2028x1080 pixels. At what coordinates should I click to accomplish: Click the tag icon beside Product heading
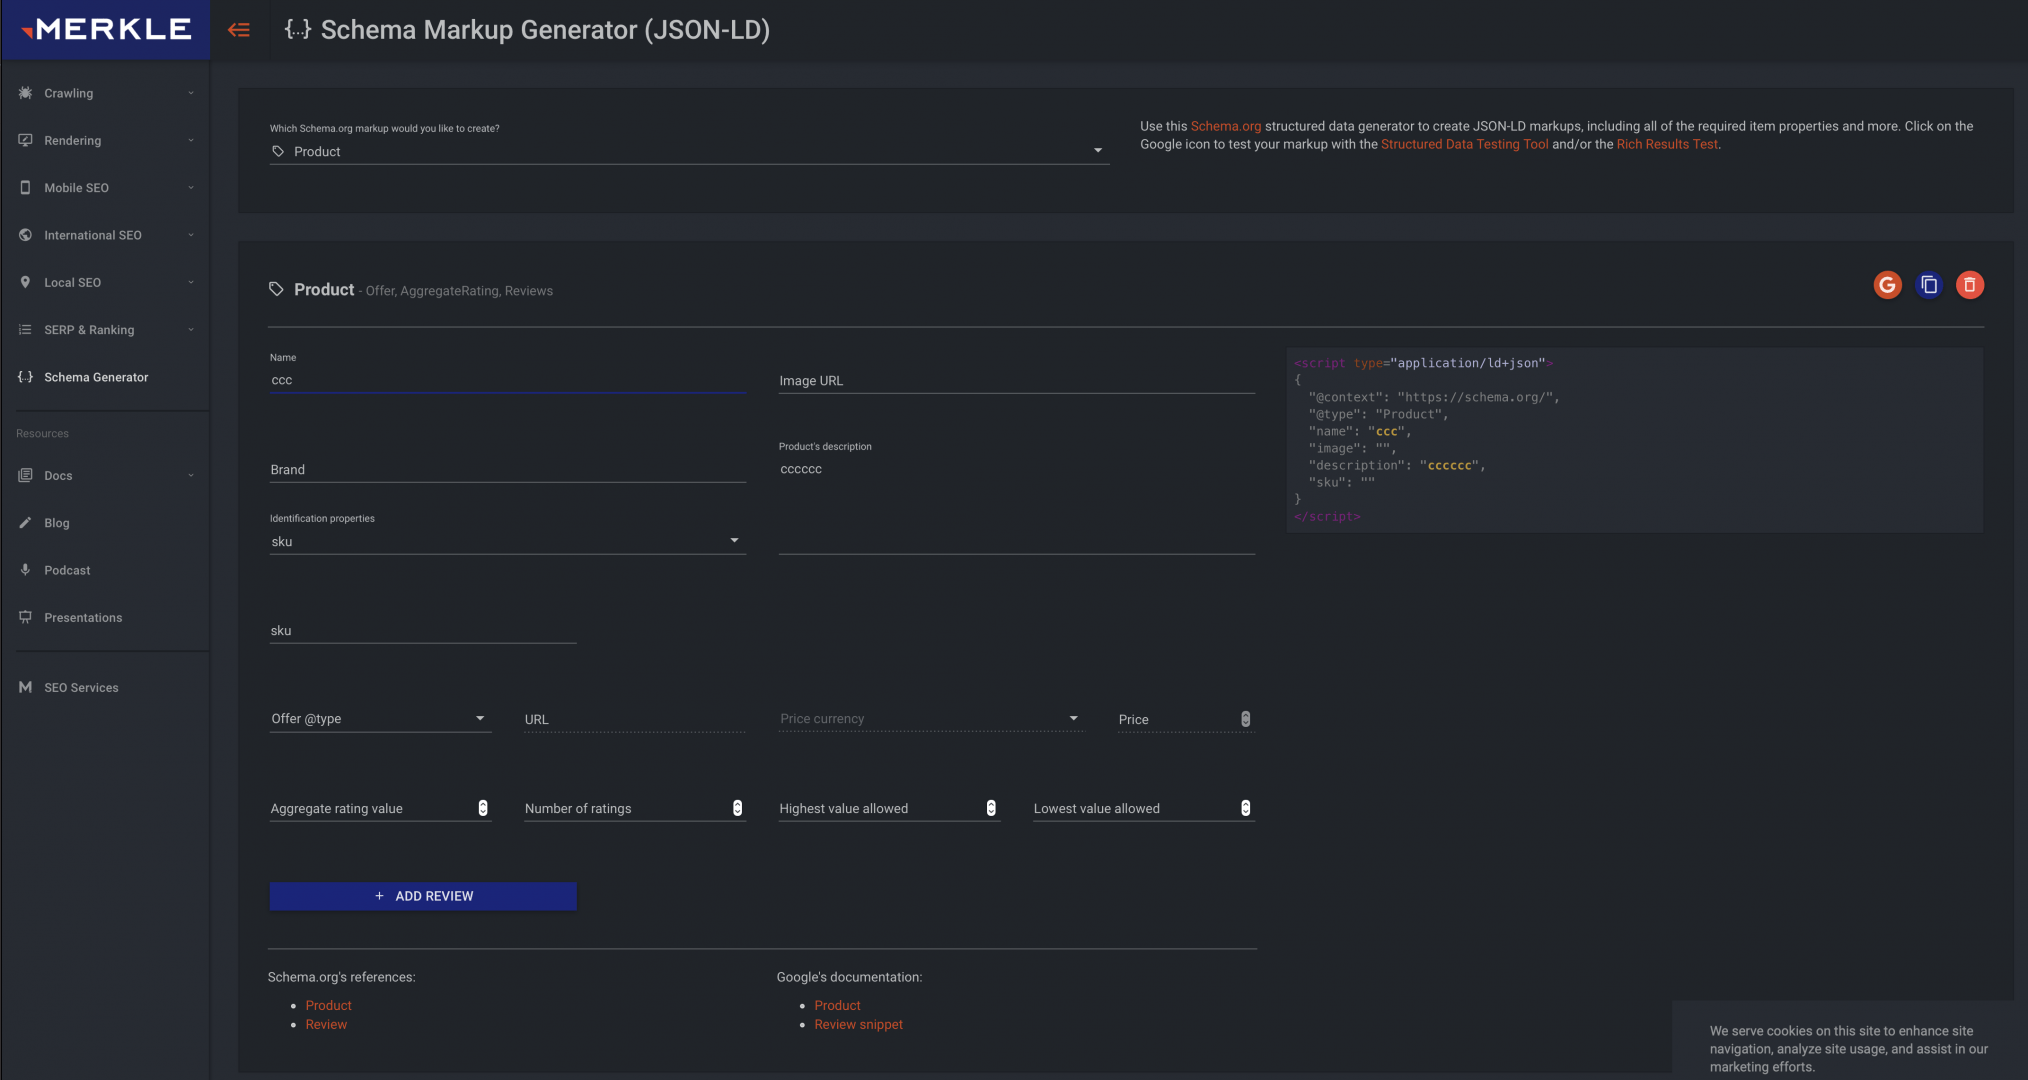(x=276, y=289)
